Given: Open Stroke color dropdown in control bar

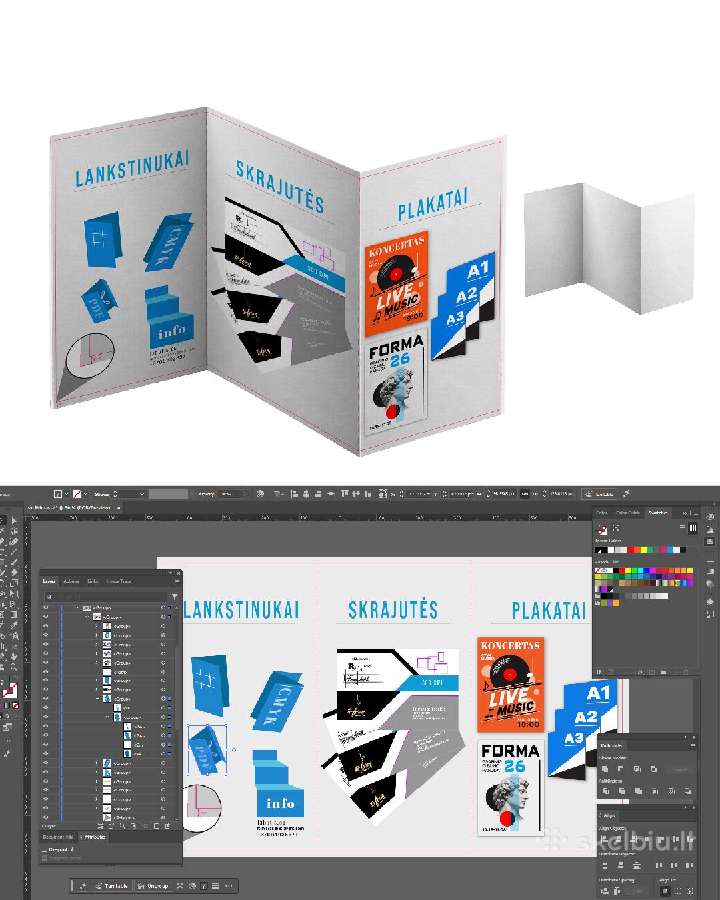Looking at the screenshot, I should 85,494.
